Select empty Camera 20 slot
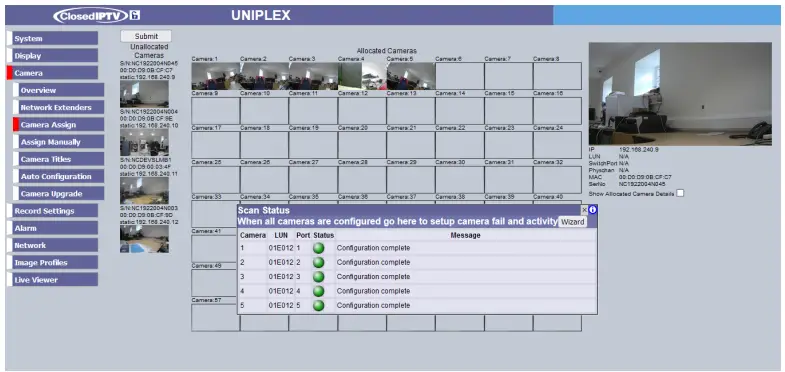Screen dimensions: 785x372 (x=362, y=145)
